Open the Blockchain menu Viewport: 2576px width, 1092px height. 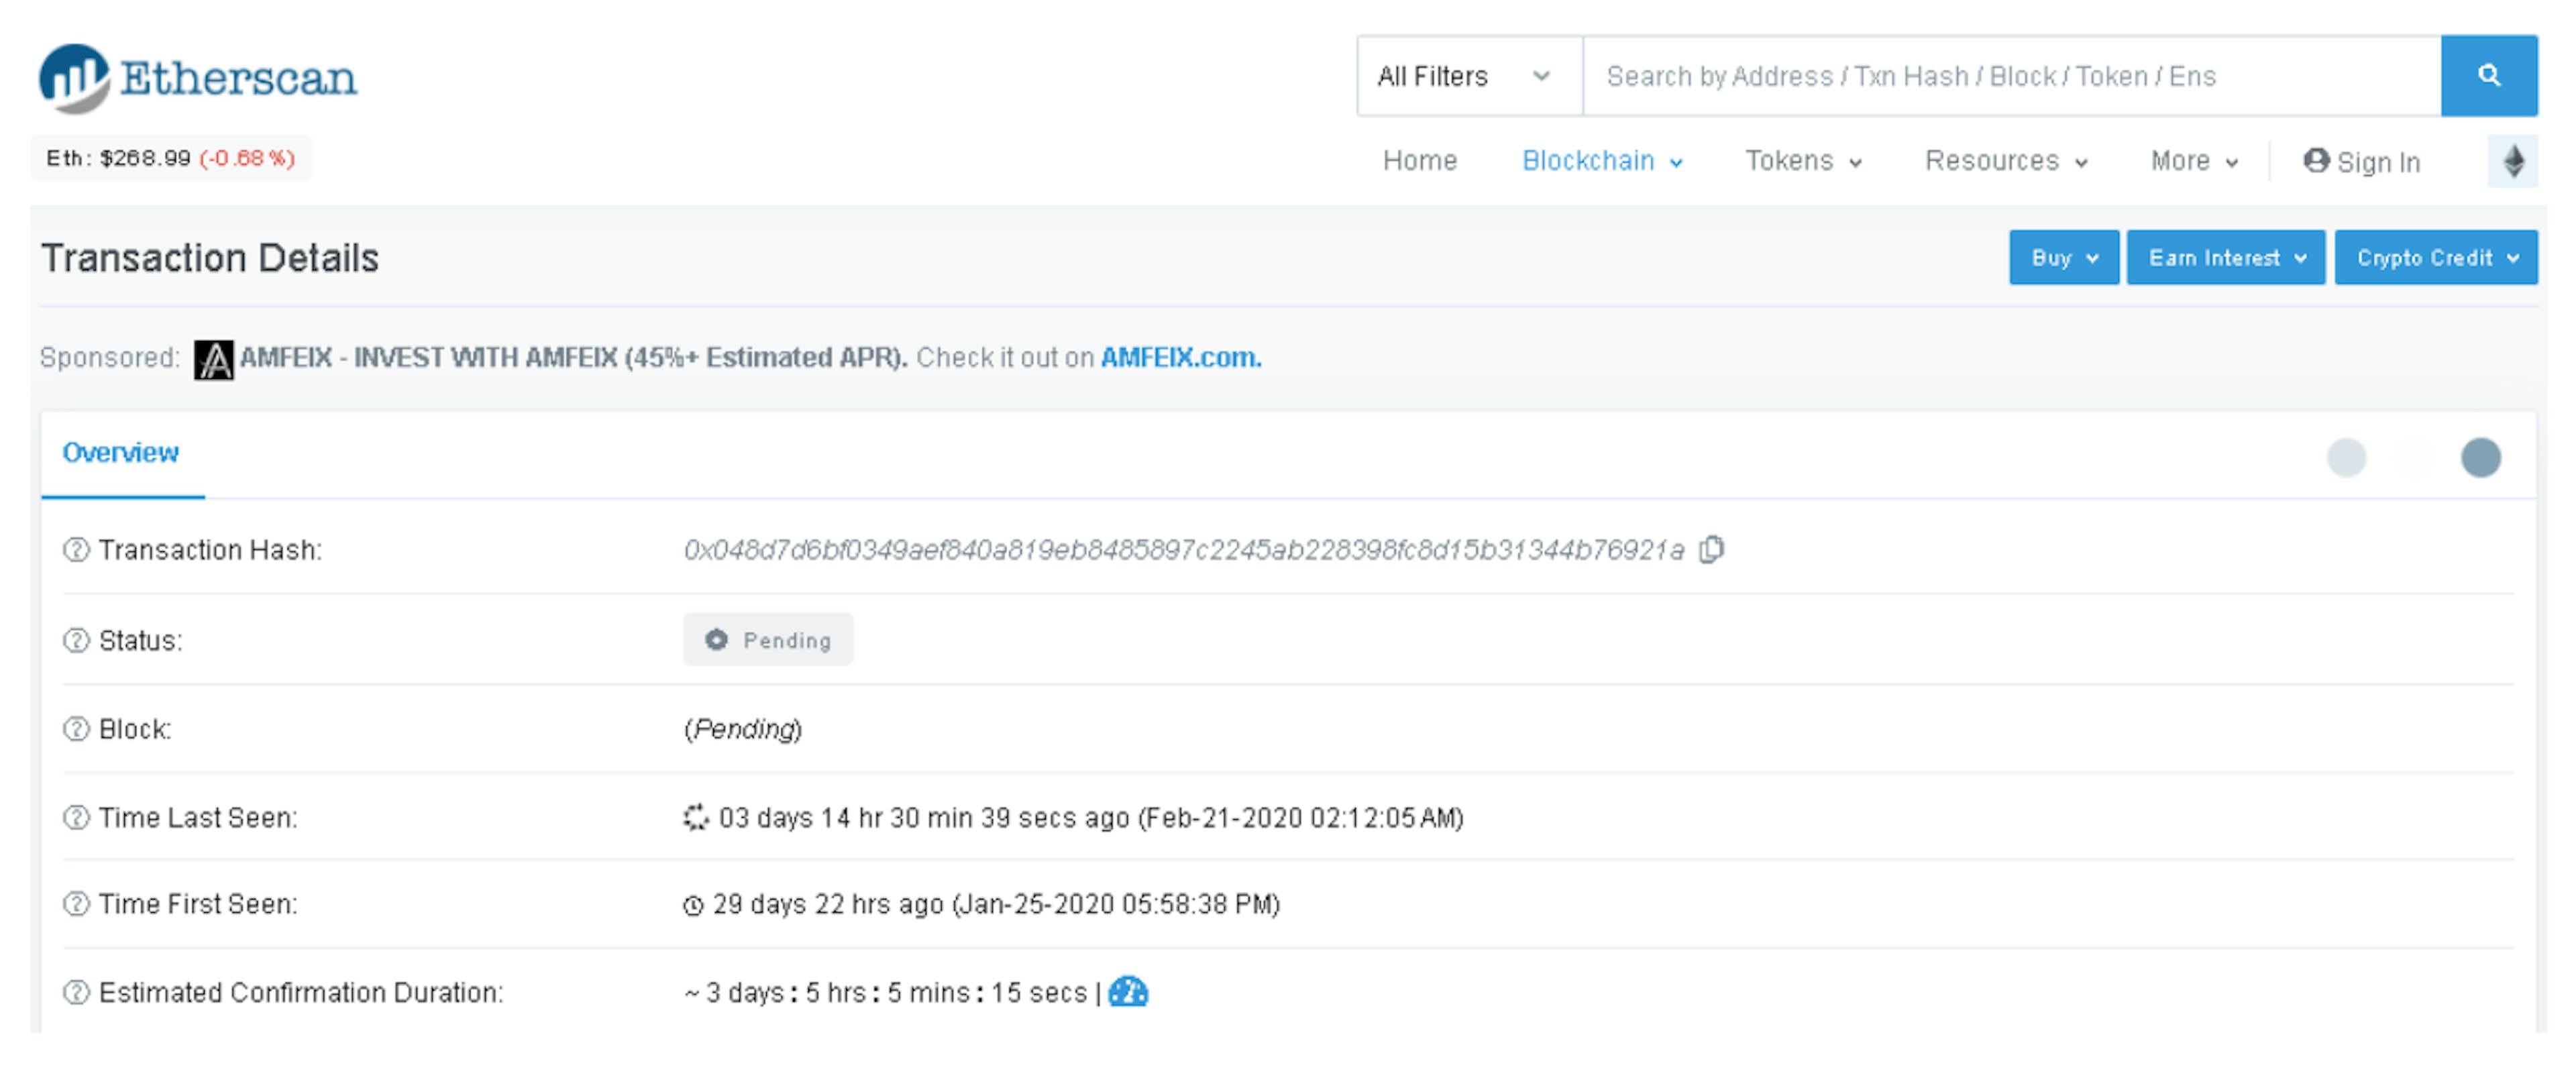[1601, 161]
